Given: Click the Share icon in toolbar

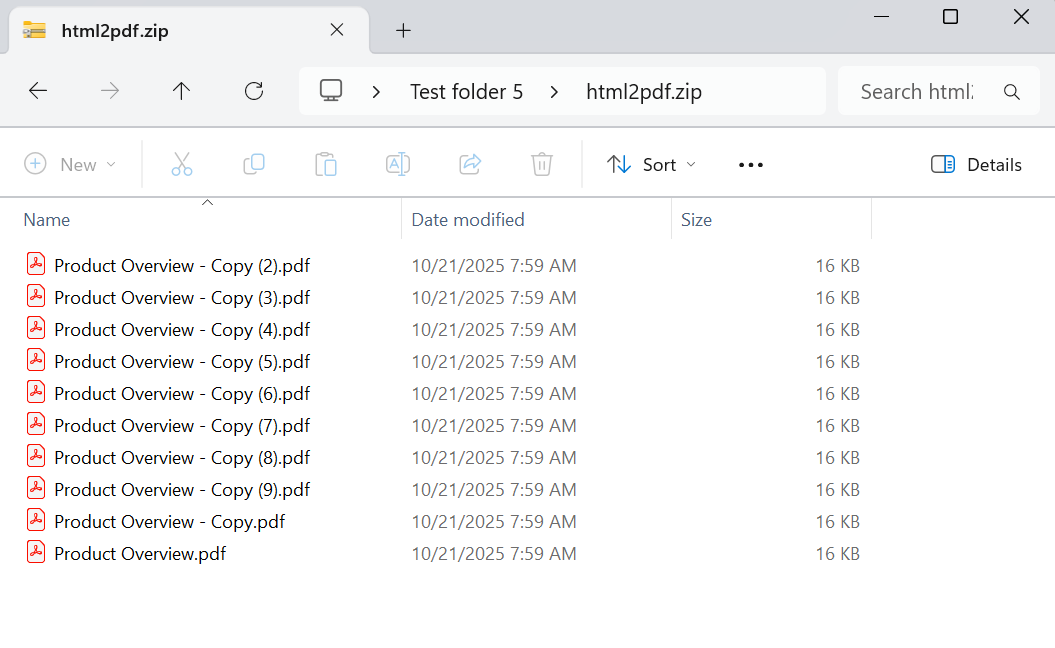Looking at the screenshot, I should 470,164.
